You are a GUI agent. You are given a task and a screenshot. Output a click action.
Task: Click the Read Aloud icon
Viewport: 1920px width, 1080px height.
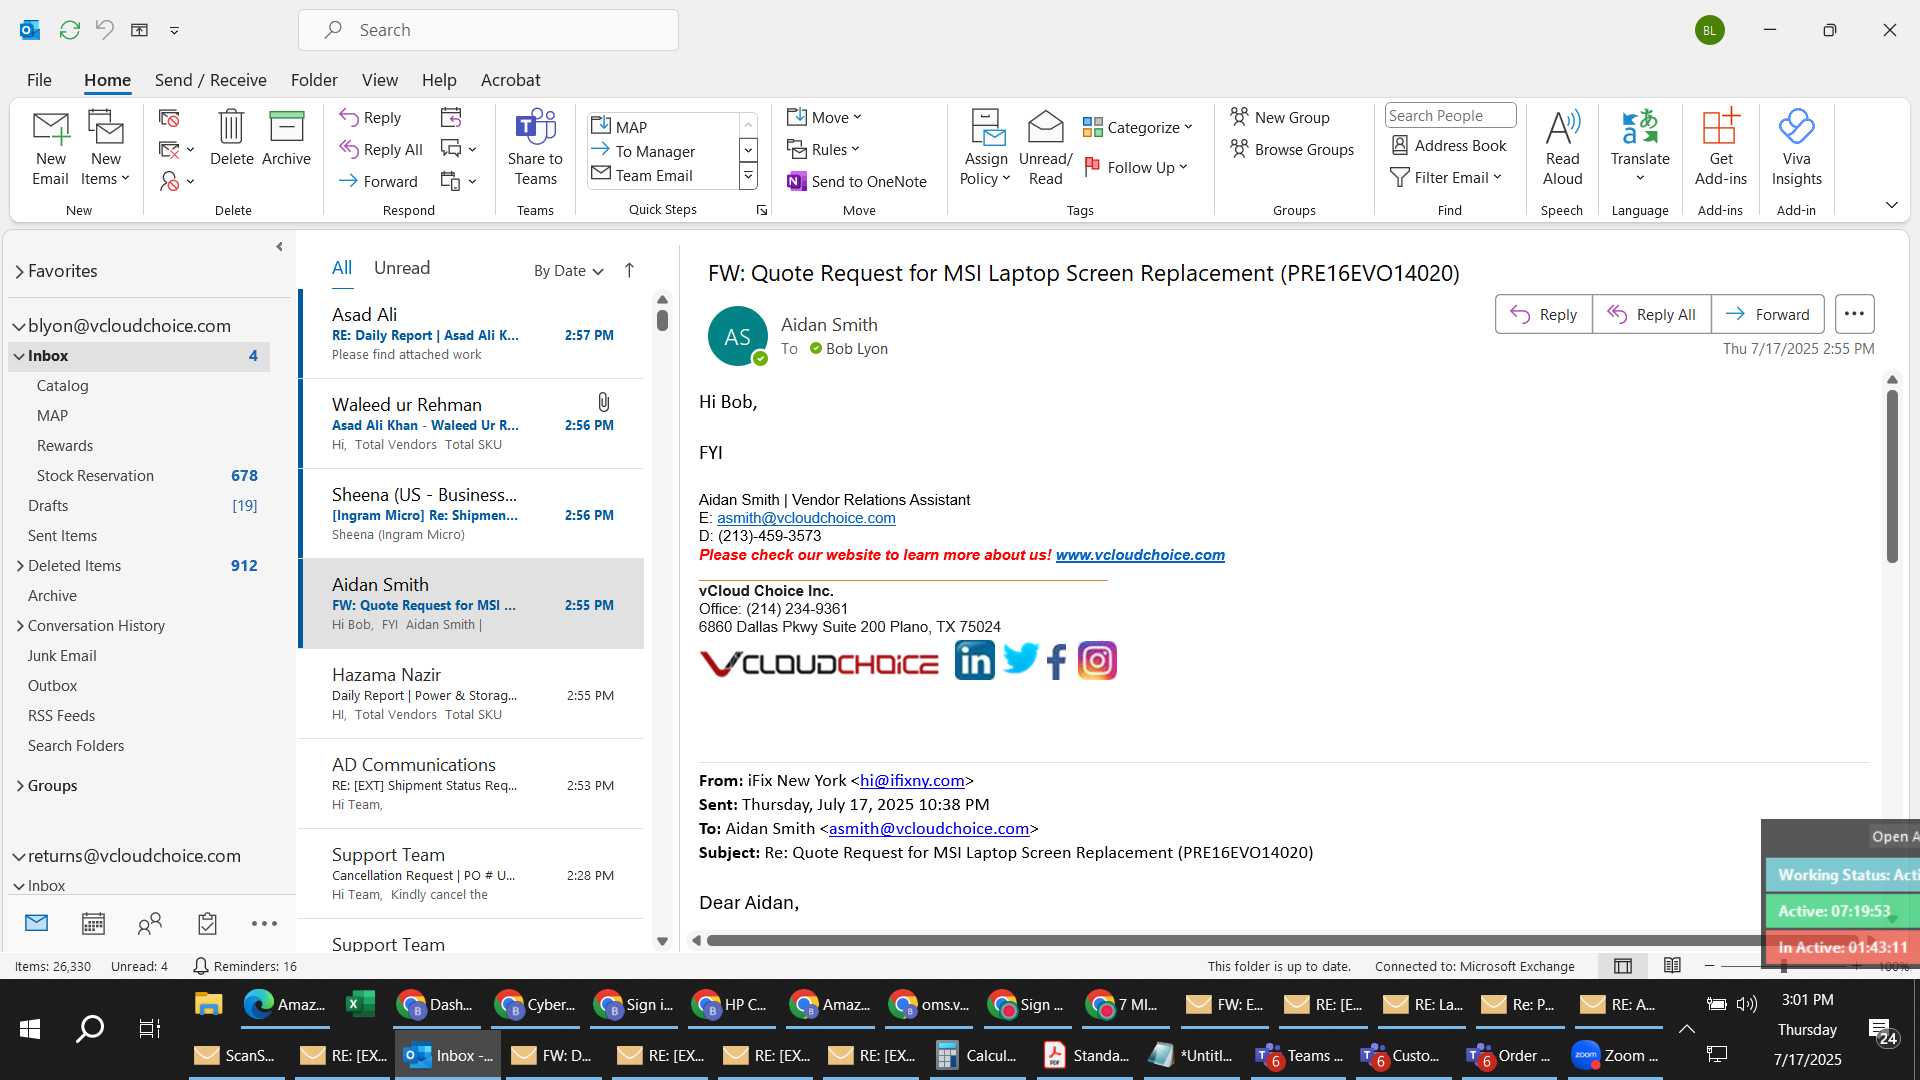coord(1562,148)
